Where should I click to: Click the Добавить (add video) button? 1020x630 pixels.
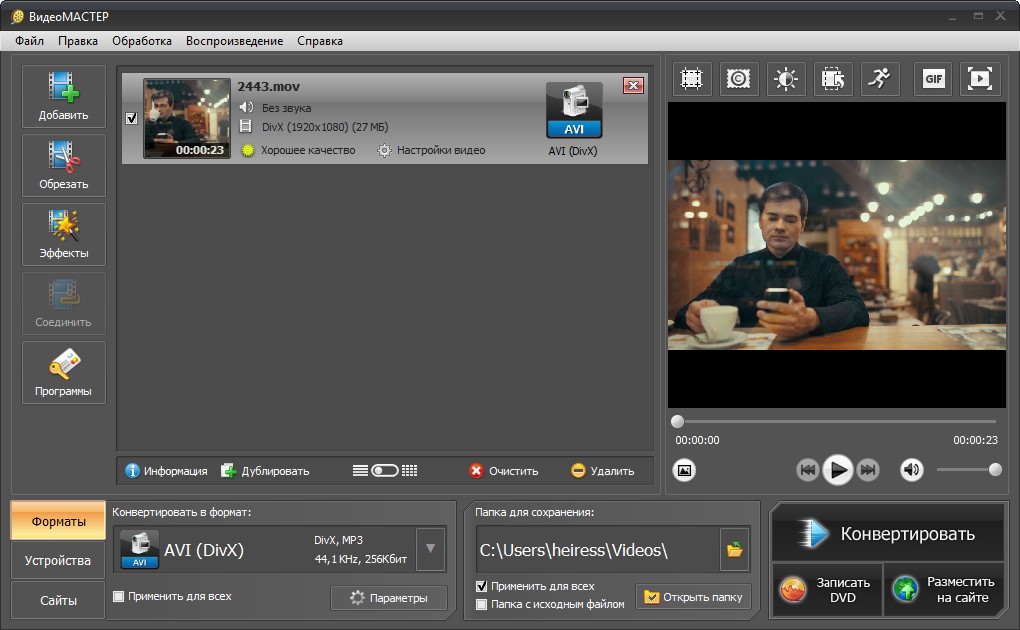click(x=64, y=96)
